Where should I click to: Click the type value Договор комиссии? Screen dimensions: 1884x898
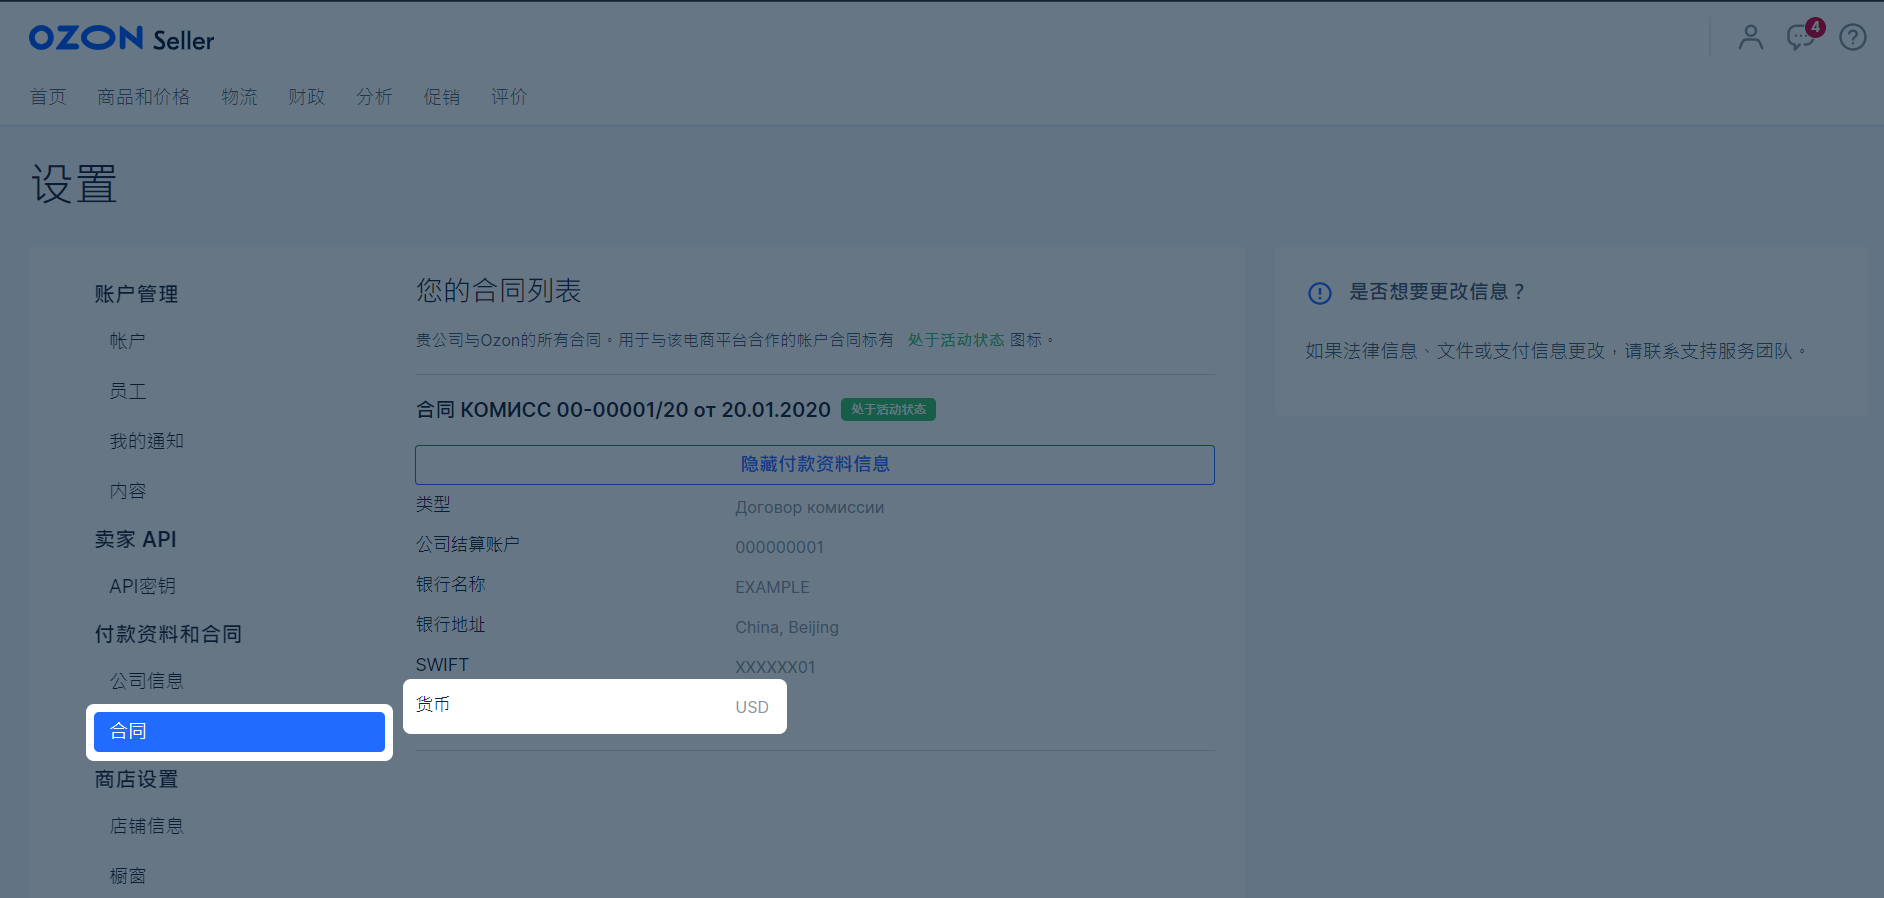(809, 507)
